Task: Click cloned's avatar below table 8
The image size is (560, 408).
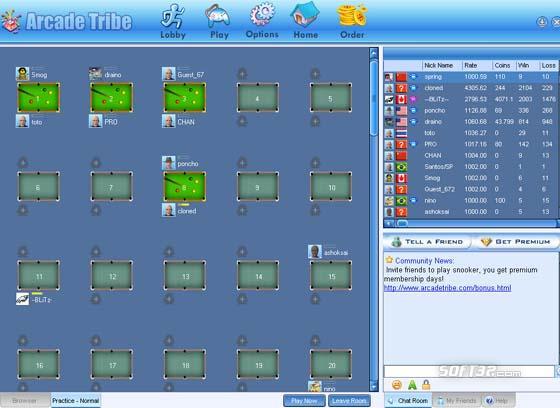Action: pyautogui.click(x=169, y=210)
